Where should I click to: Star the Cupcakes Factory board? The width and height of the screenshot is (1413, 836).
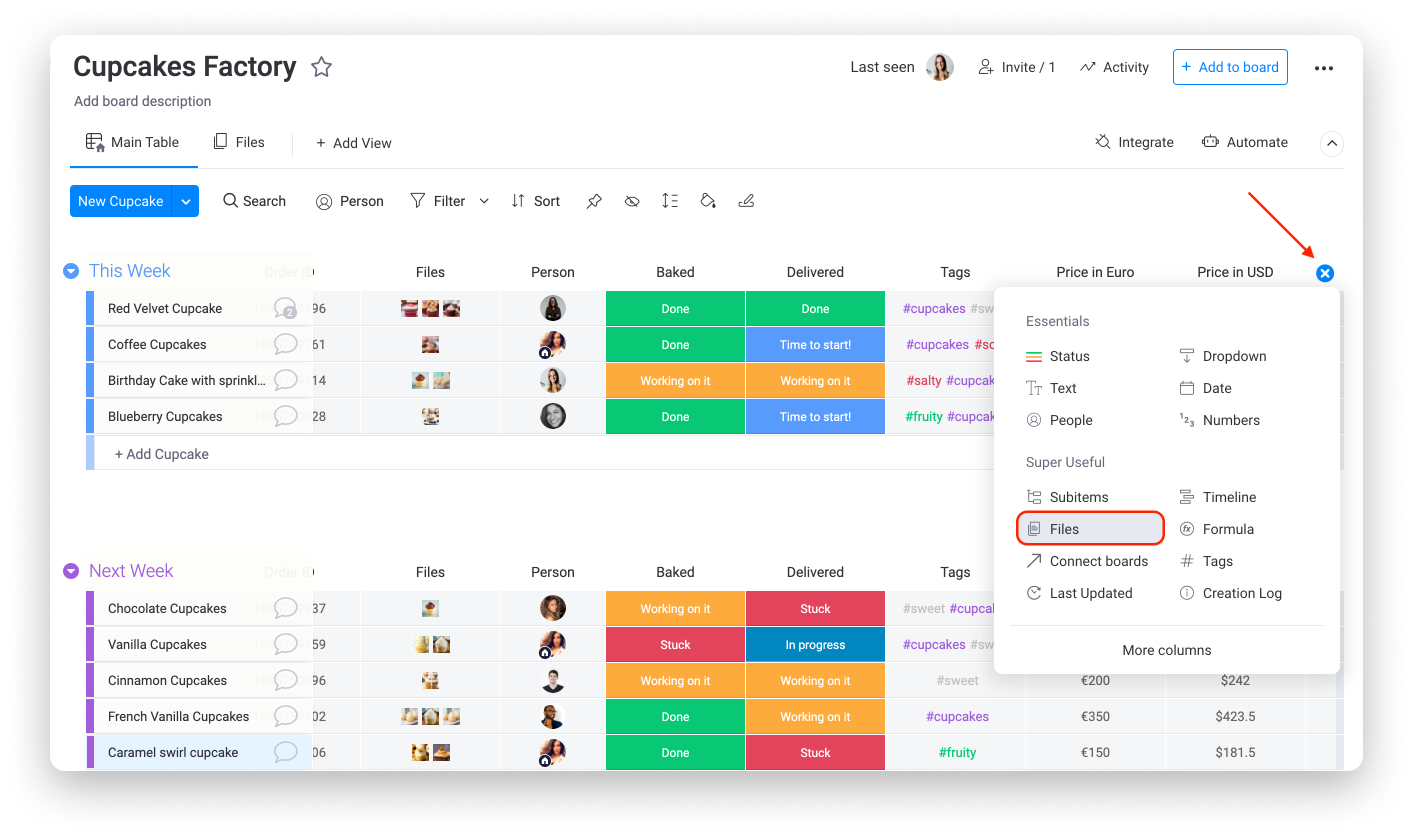tap(321, 67)
